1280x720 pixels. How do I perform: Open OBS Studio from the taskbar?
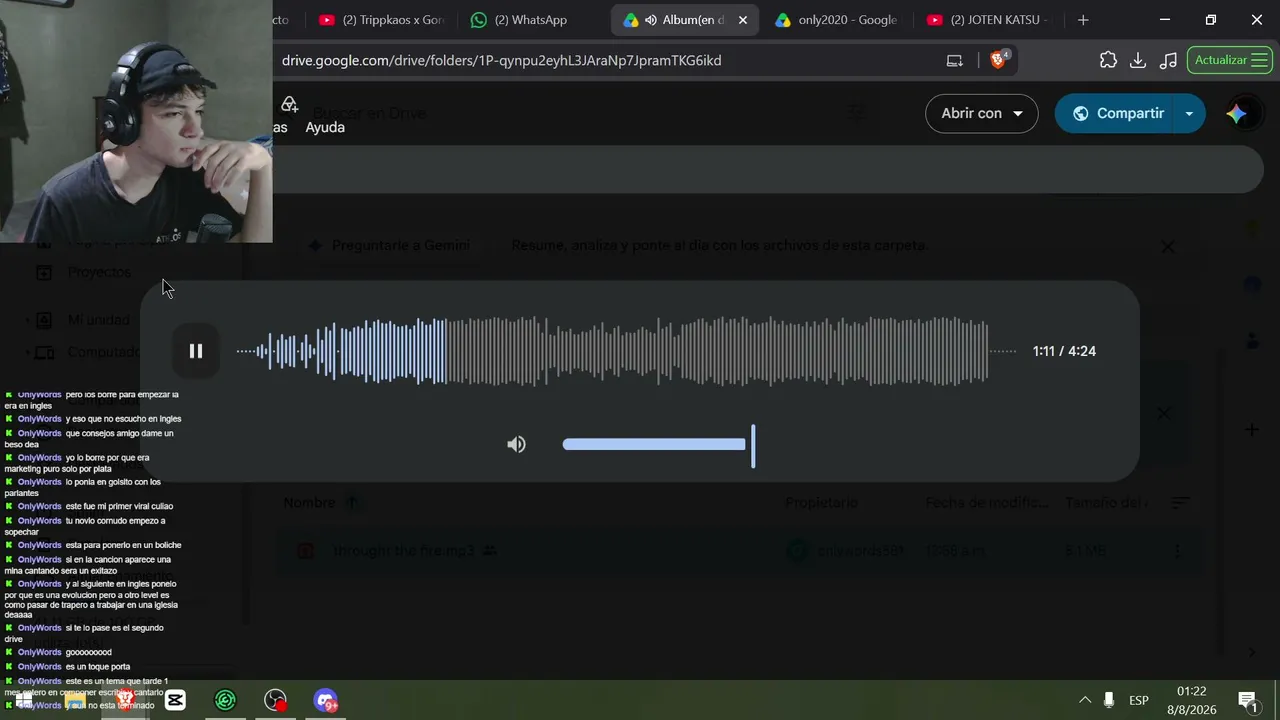click(x=275, y=700)
